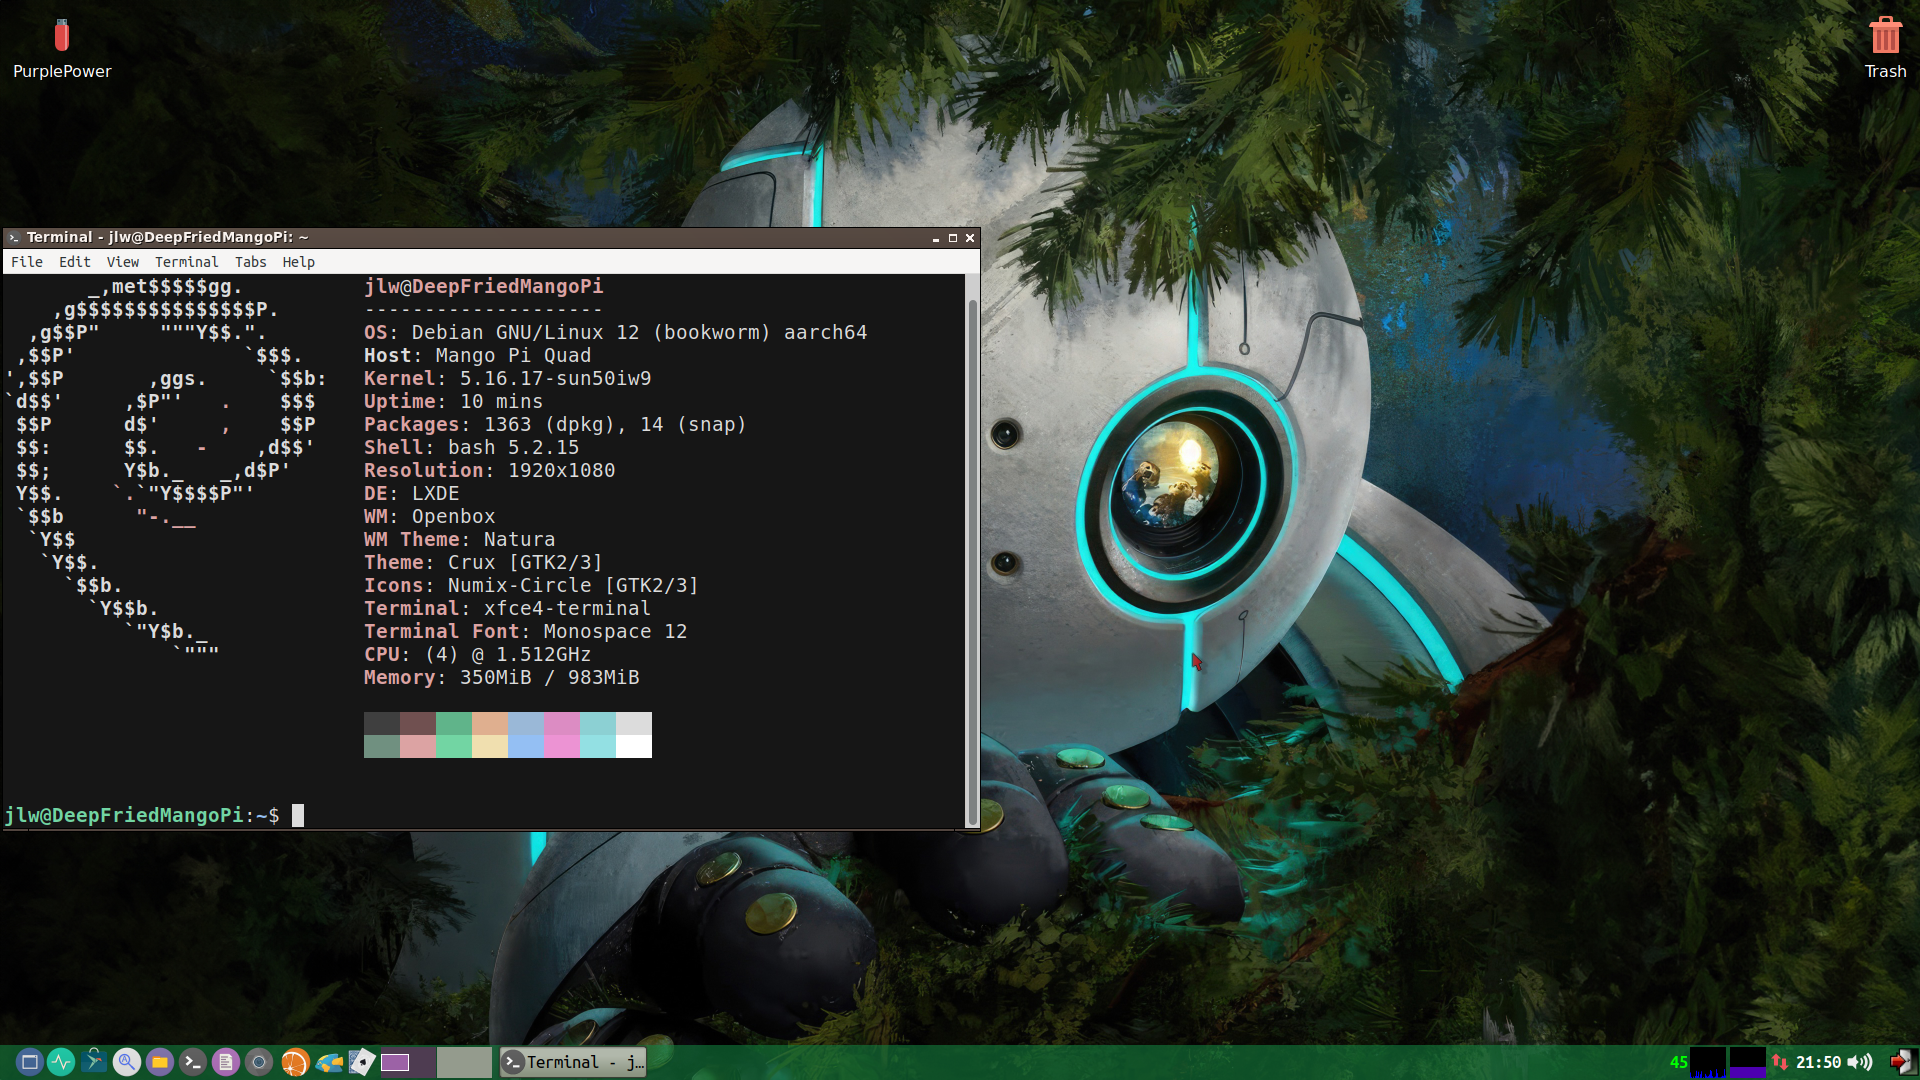
Task: Launch the shopping bag bird icon
Action: tap(94, 1060)
